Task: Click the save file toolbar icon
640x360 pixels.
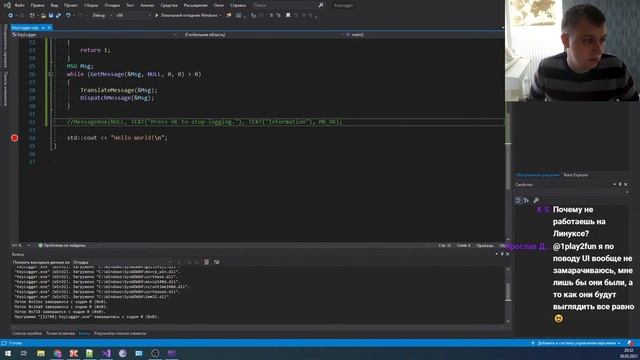Action: point(51,16)
